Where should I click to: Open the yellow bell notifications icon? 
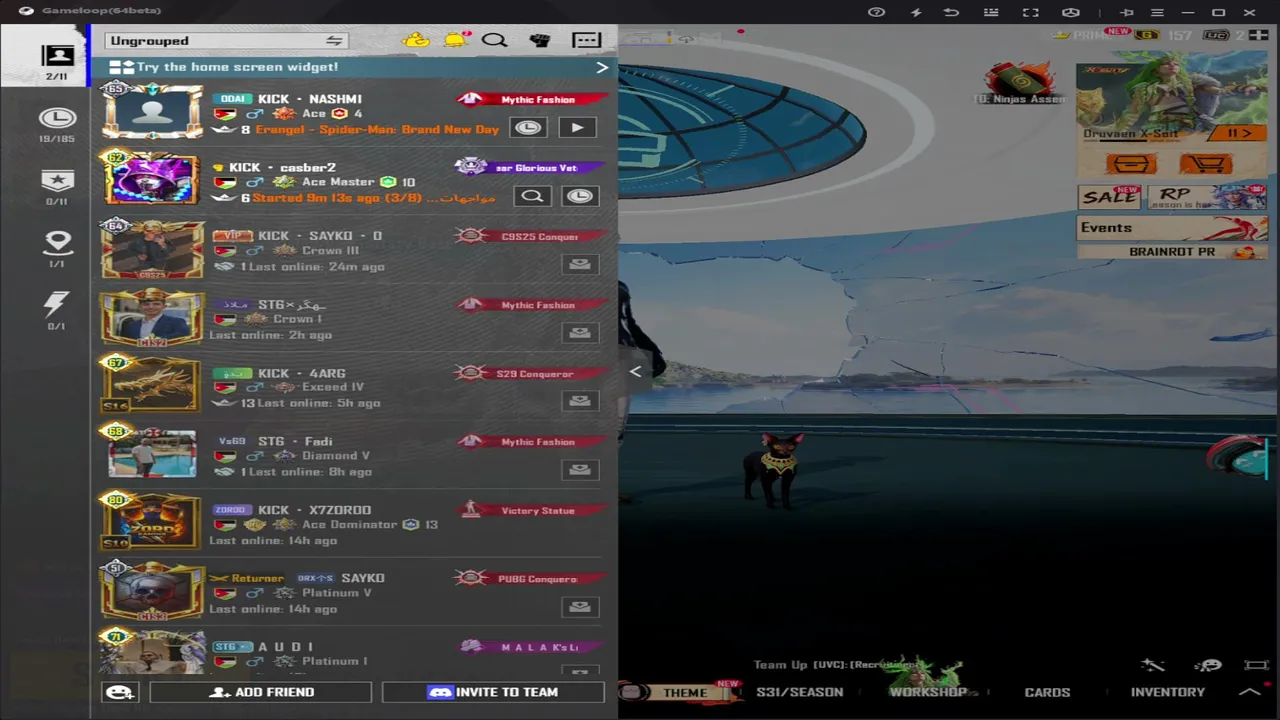coord(456,40)
